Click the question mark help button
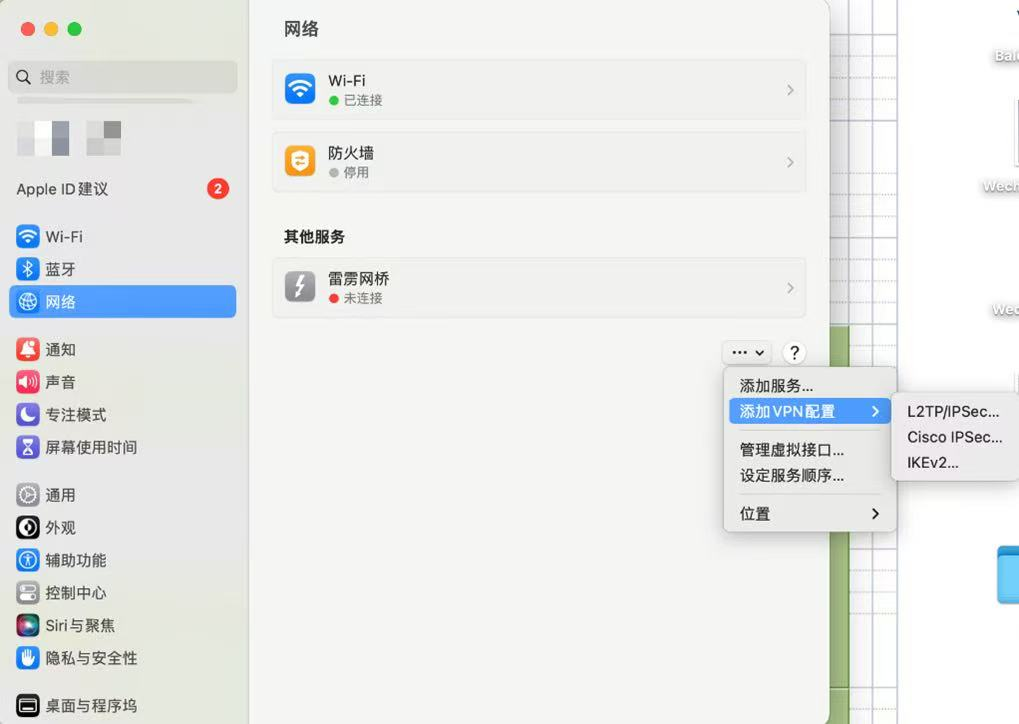Viewport: 1019px width, 724px height. pyautogui.click(x=794, y=352)
